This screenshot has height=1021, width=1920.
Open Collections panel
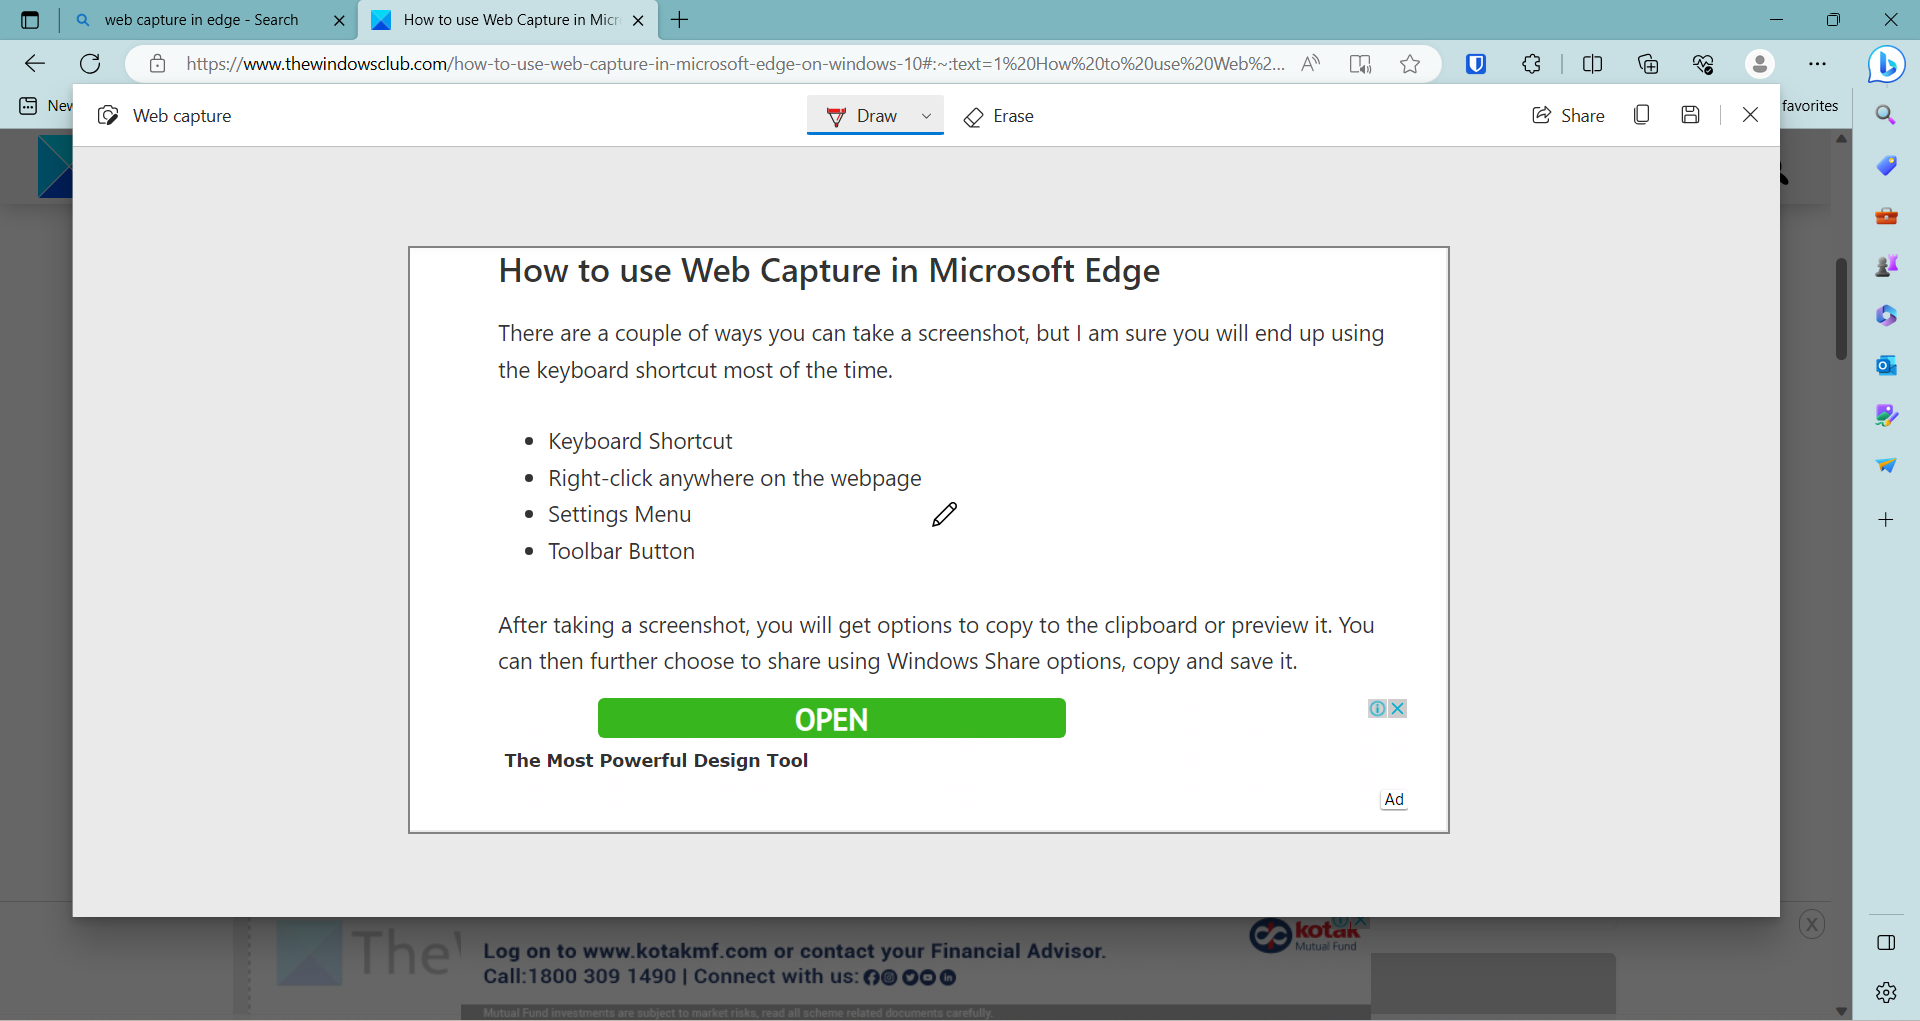[1648, 64]
